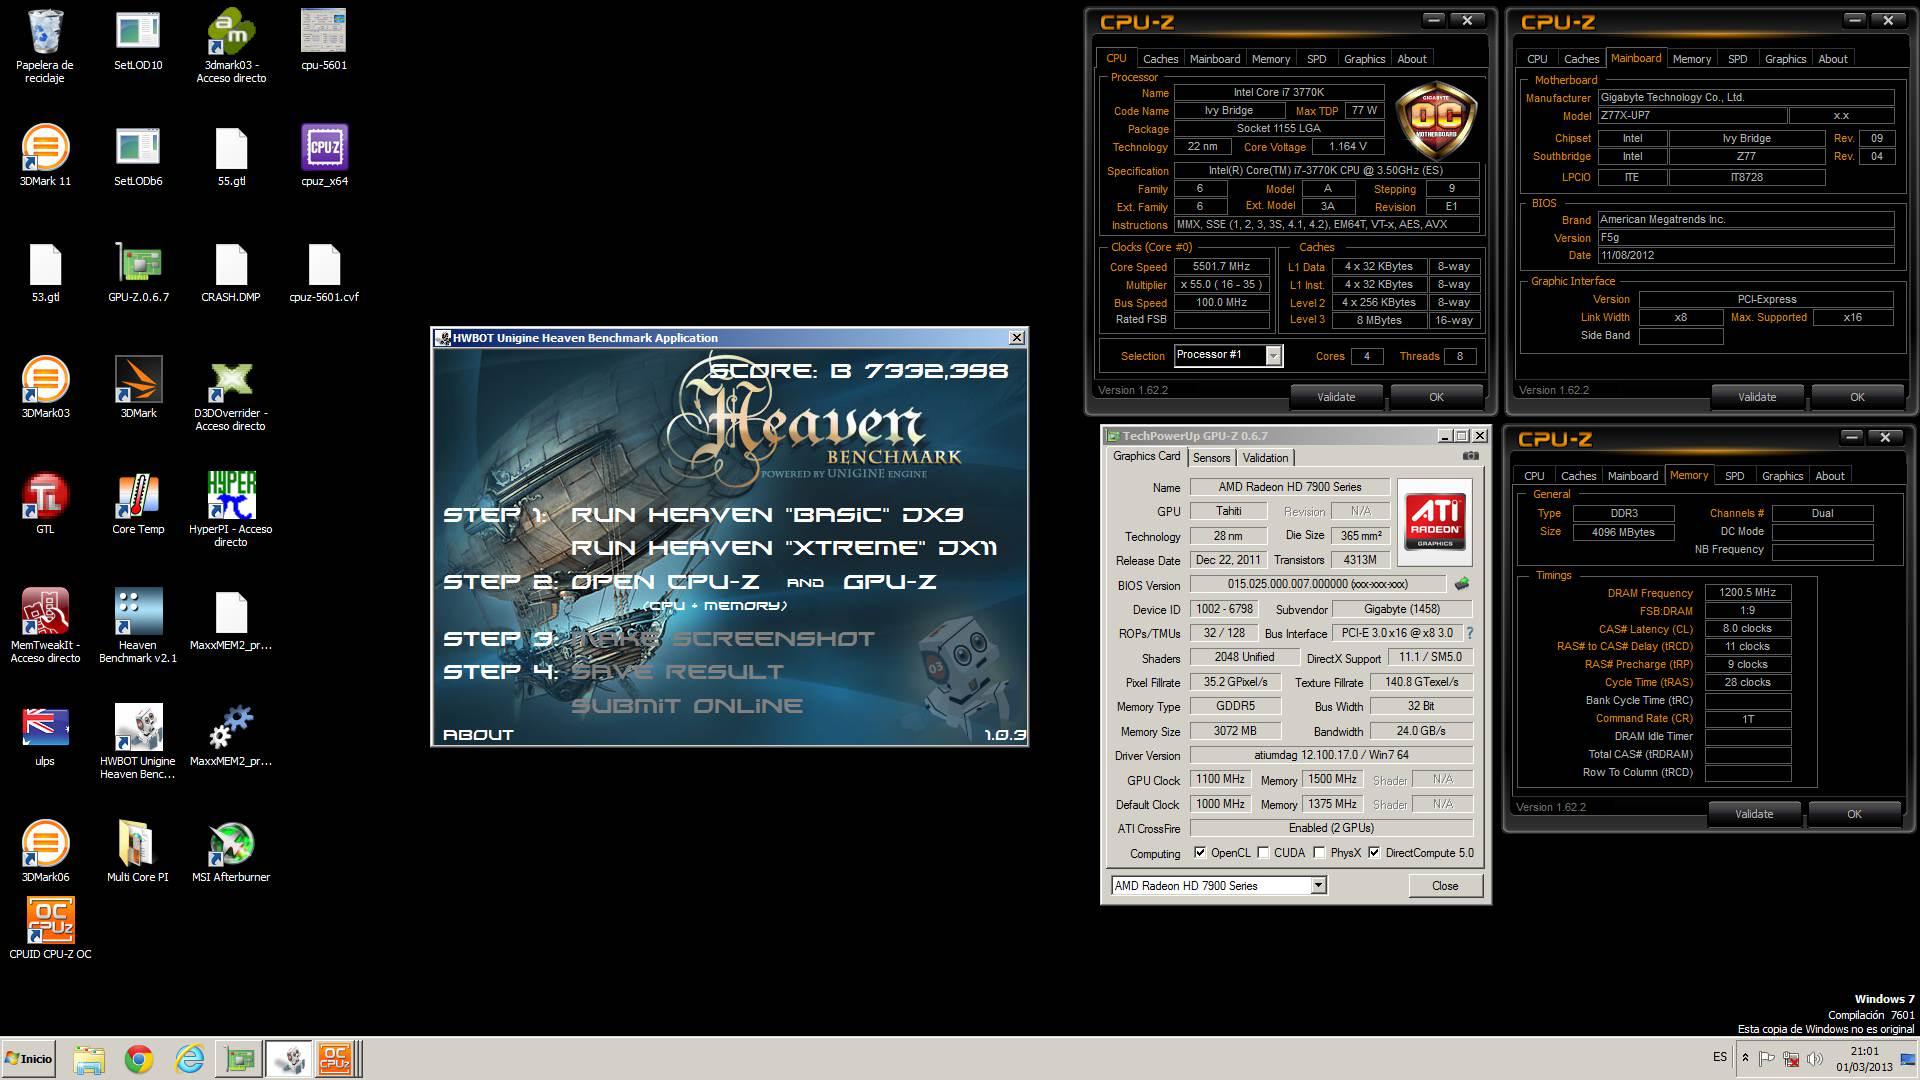1920x1080 pixels.
Task: Click SUBMIT ONLINE in Heaven window
Action: [686, 706]
